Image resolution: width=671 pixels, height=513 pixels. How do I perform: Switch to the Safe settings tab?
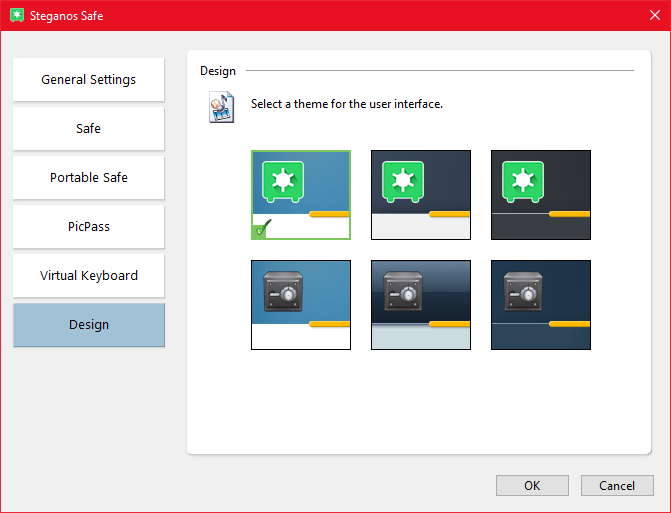click(89, 129)
